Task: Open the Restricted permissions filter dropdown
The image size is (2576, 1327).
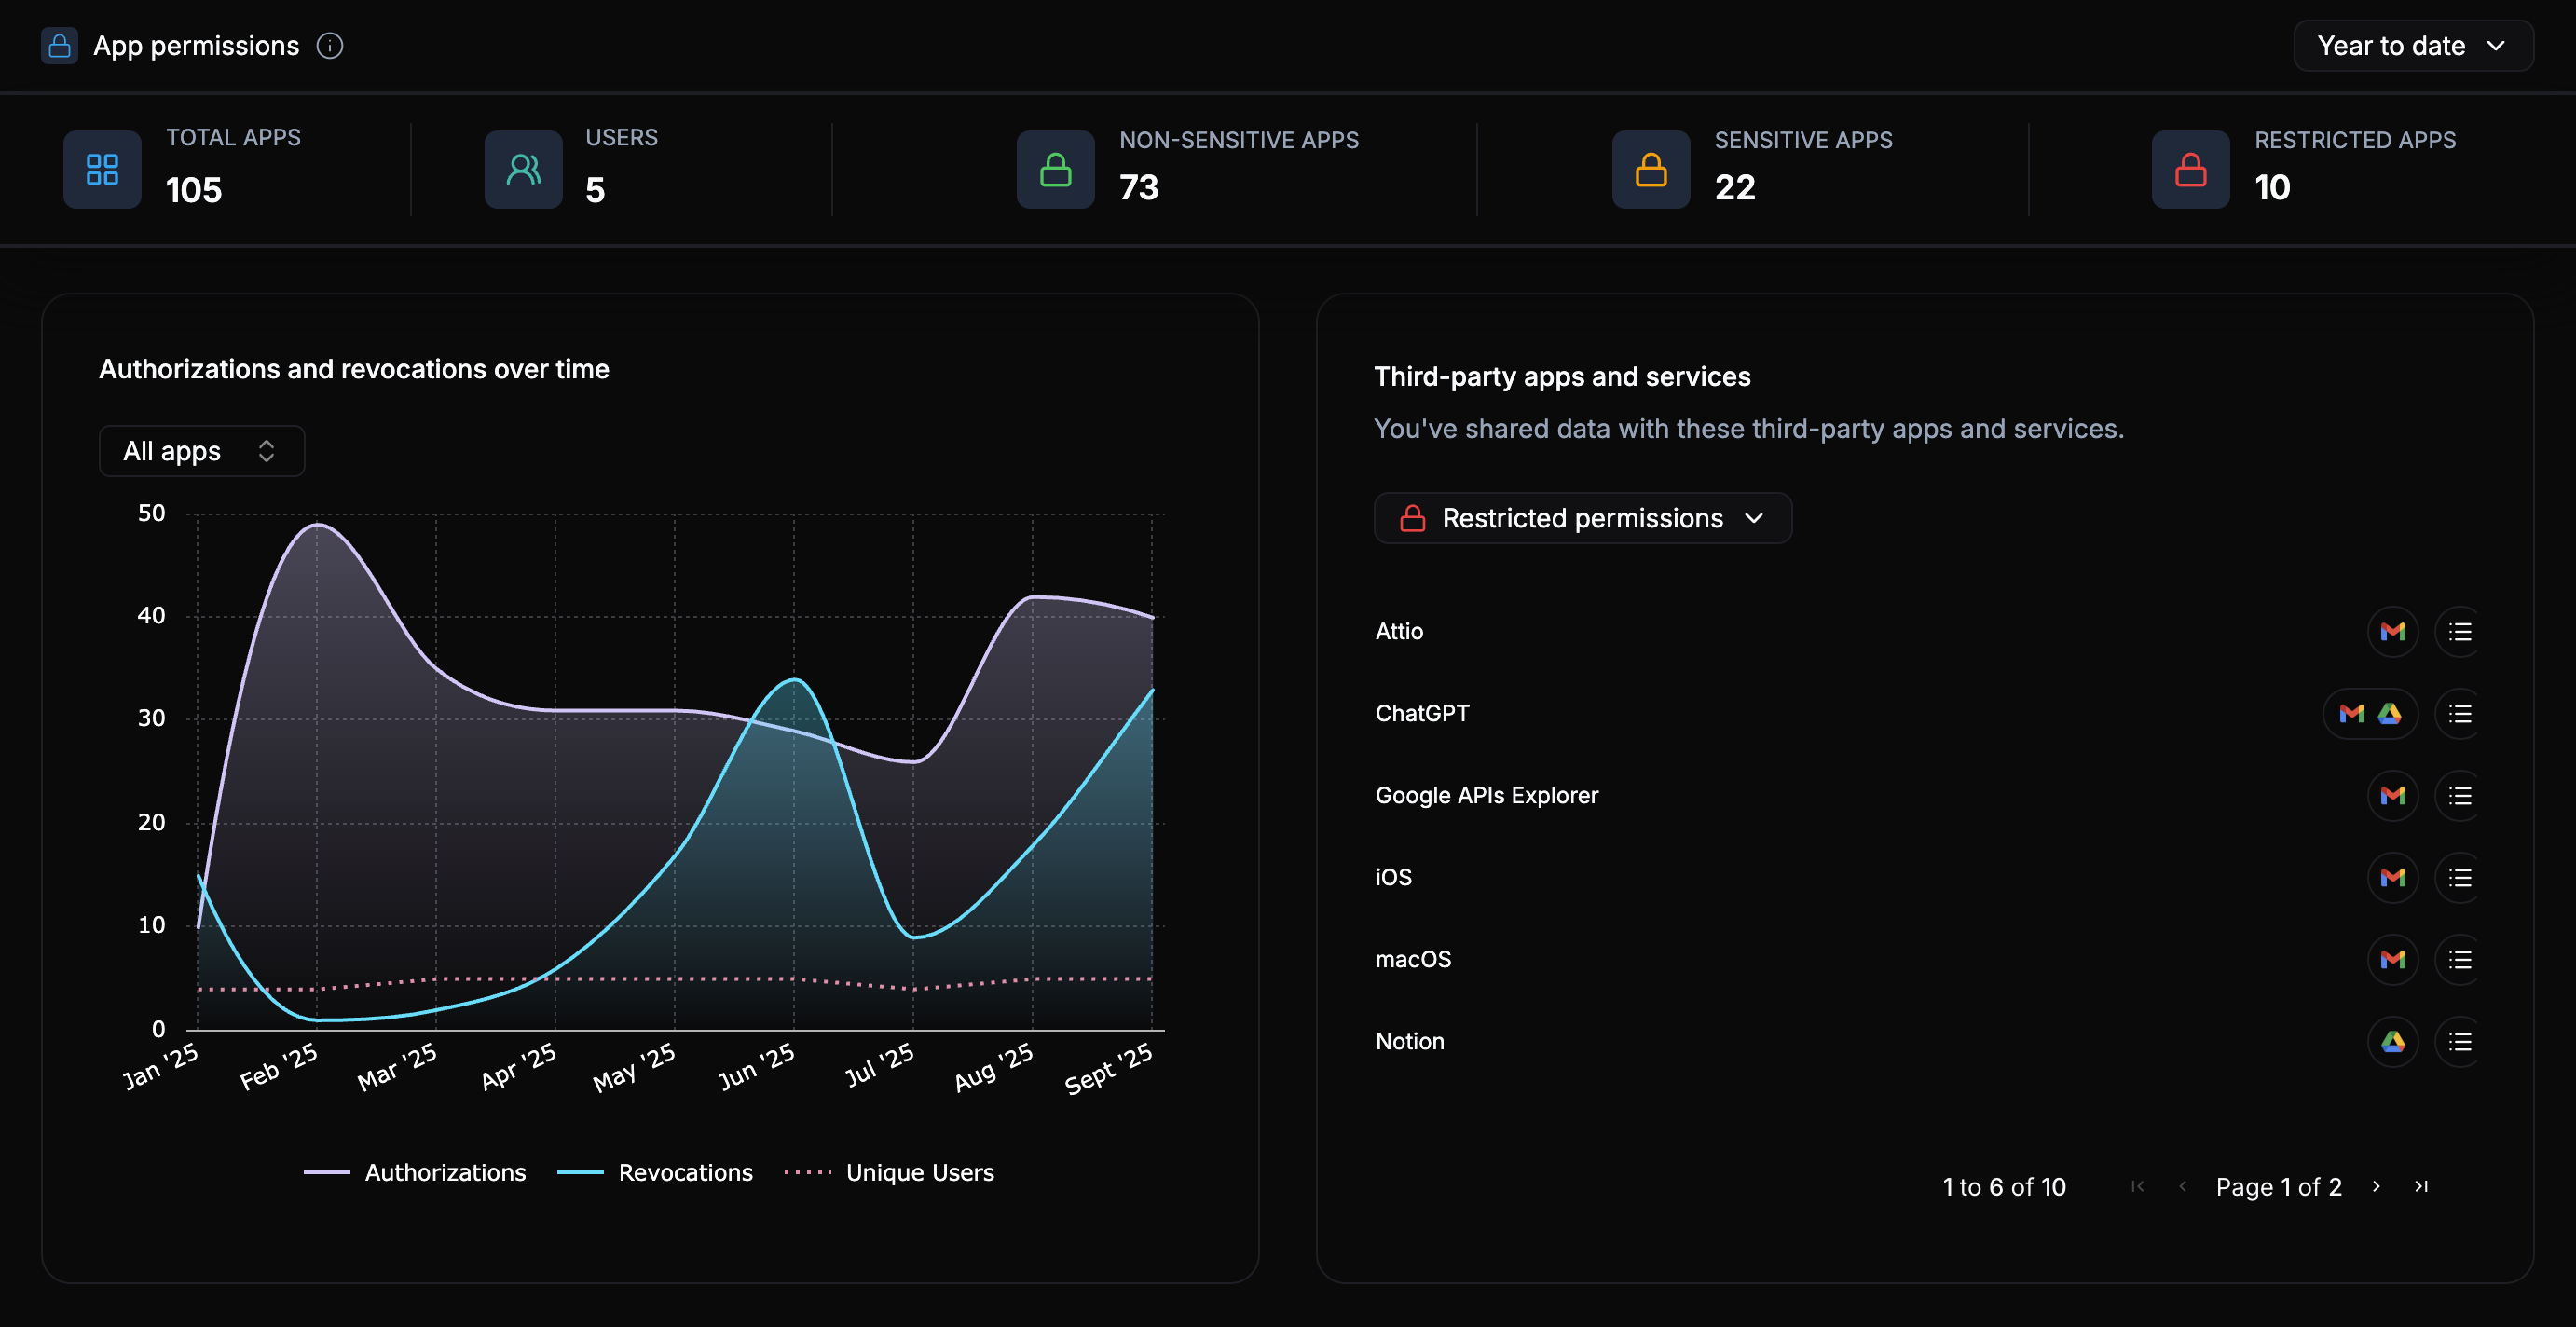Action: (1582, 518)
